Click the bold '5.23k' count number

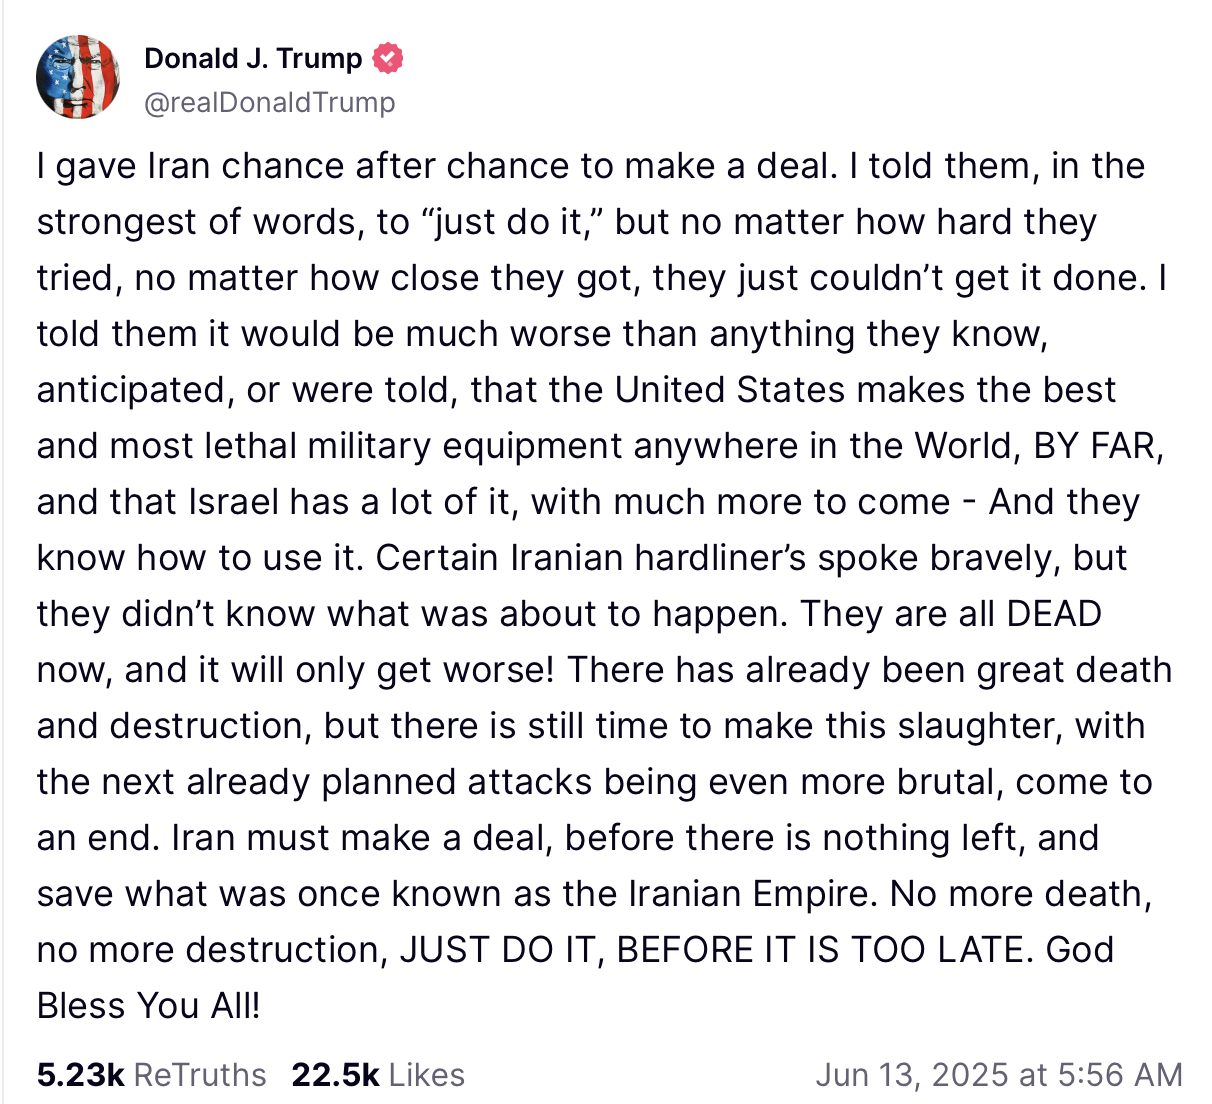pos(81,1075)
